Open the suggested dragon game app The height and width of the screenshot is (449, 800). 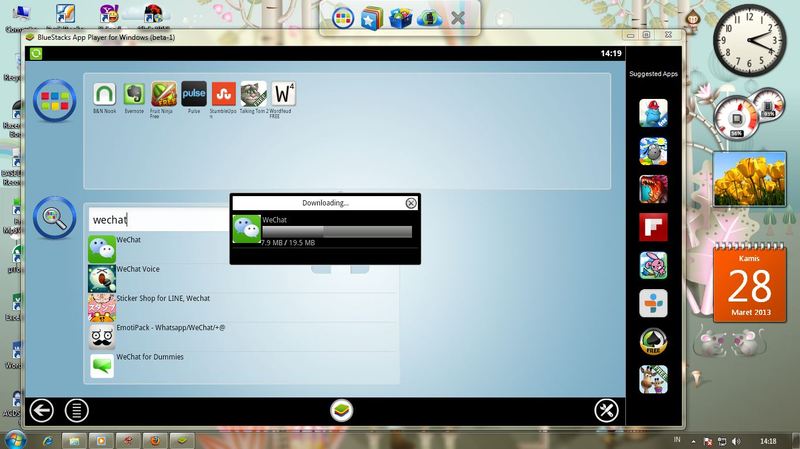click(653, 189)
